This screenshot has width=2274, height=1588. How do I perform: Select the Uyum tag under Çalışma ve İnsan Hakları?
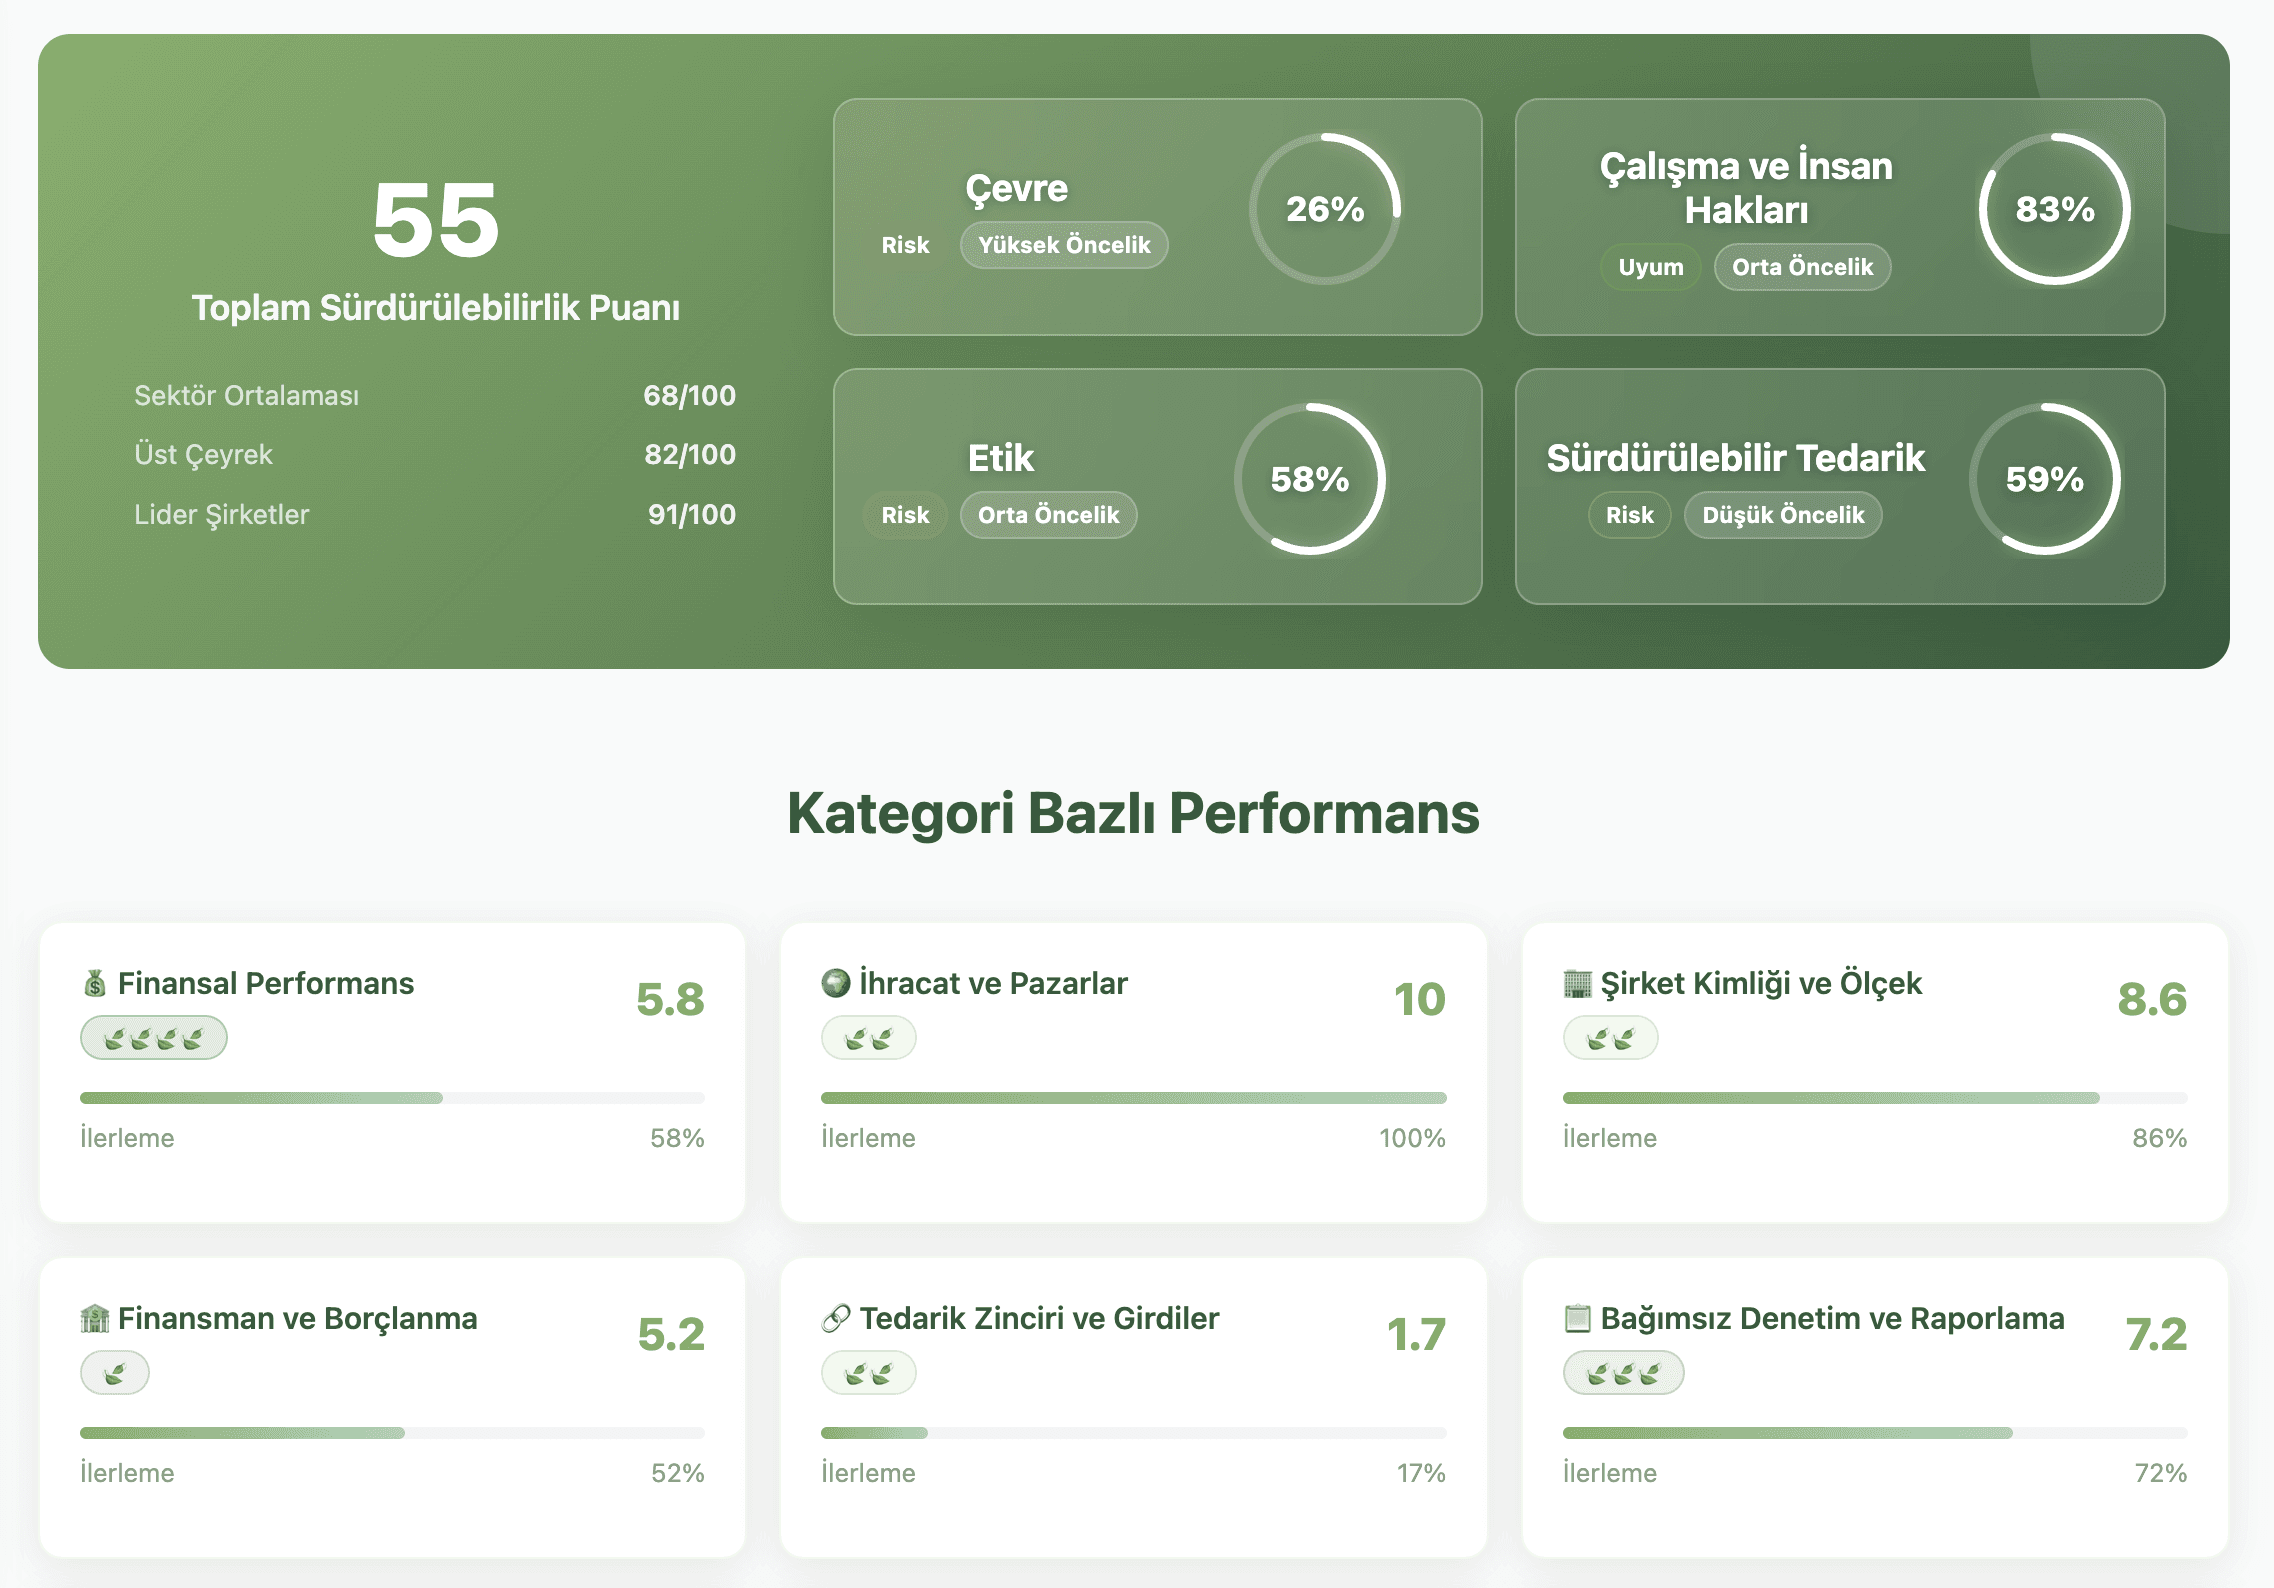(1649, 267)
